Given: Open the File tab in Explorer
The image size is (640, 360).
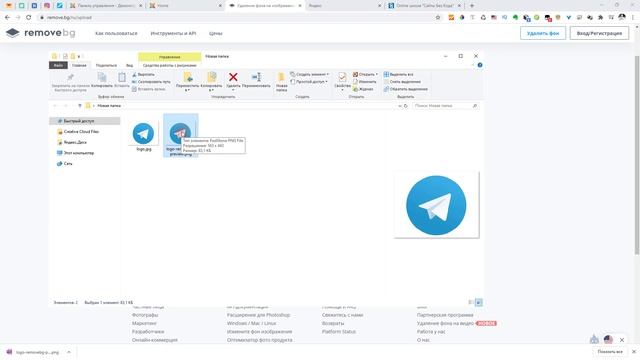Looking at the screenshot, I should pos(58,65).
